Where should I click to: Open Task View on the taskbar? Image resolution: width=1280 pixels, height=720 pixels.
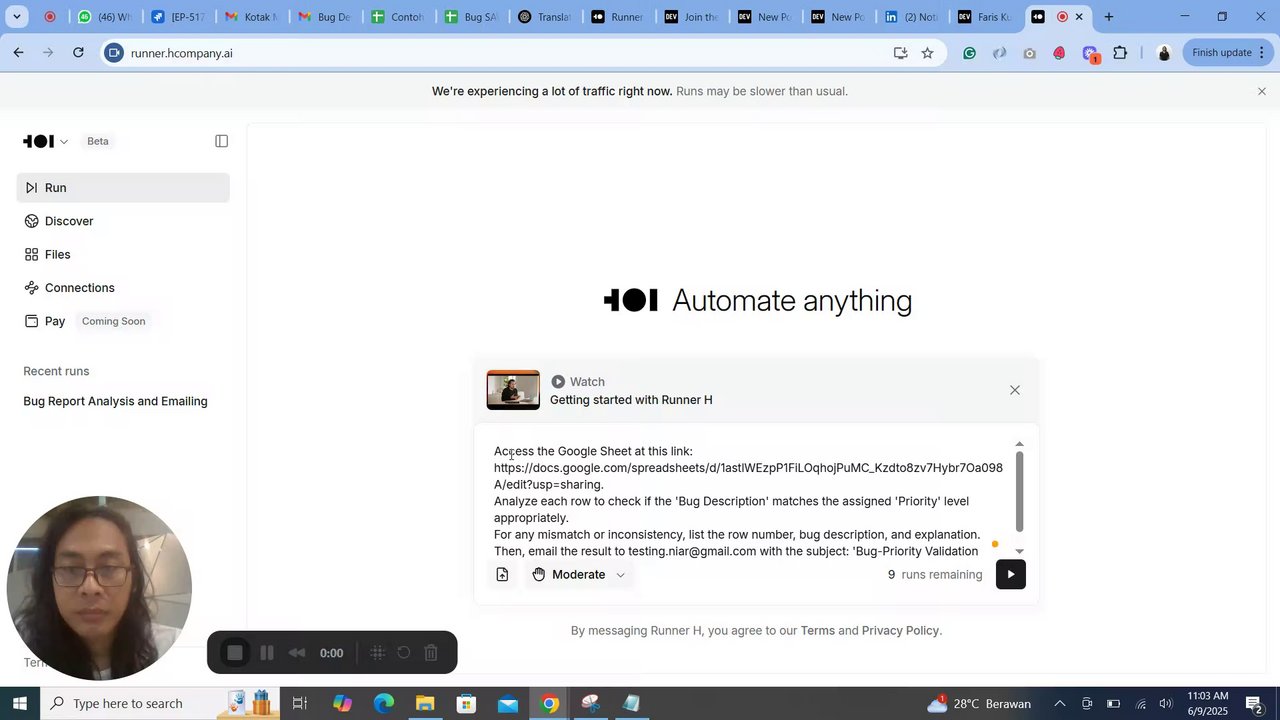(x=299, y=703)
